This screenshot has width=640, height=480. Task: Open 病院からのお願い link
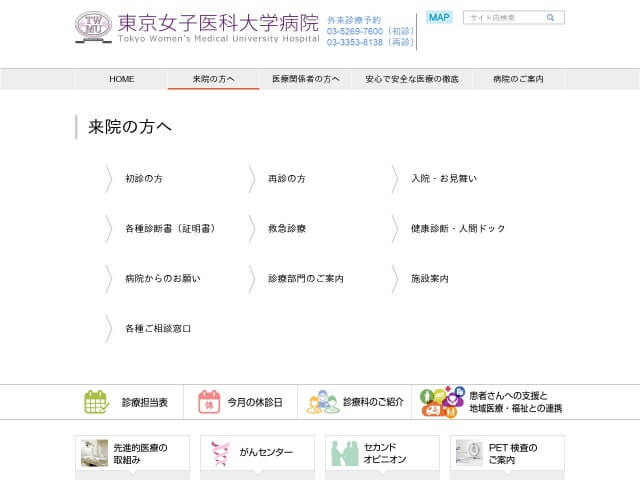point(163,278)
